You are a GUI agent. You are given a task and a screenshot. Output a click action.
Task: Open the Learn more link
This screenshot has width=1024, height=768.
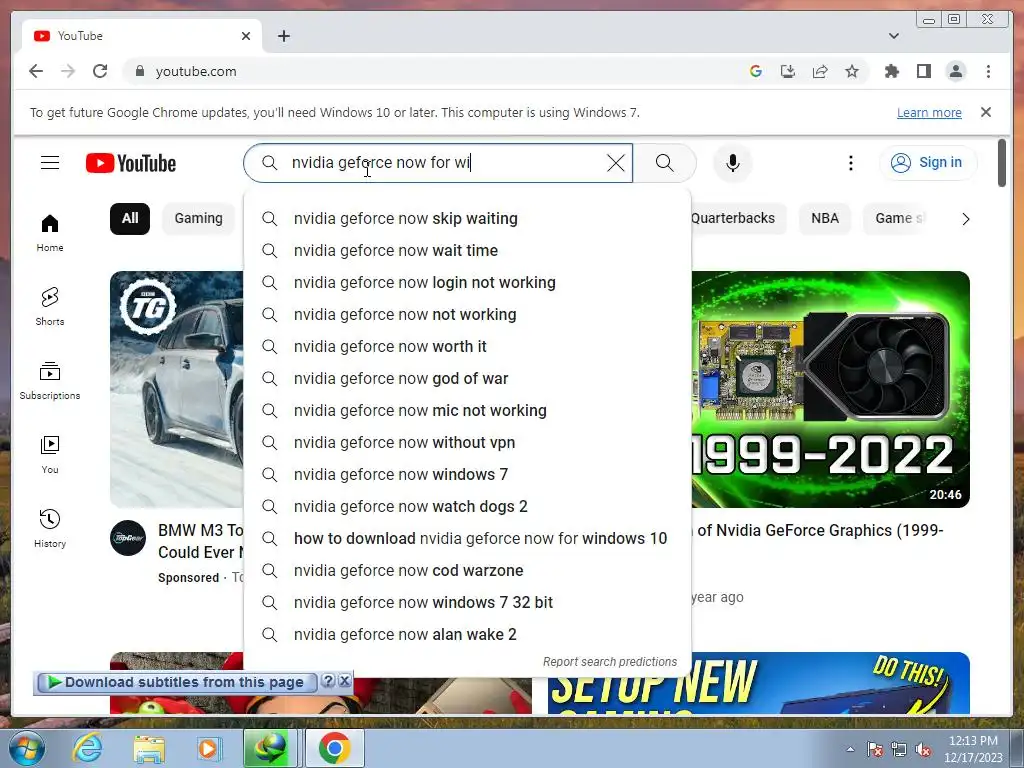tap(929, 112)
